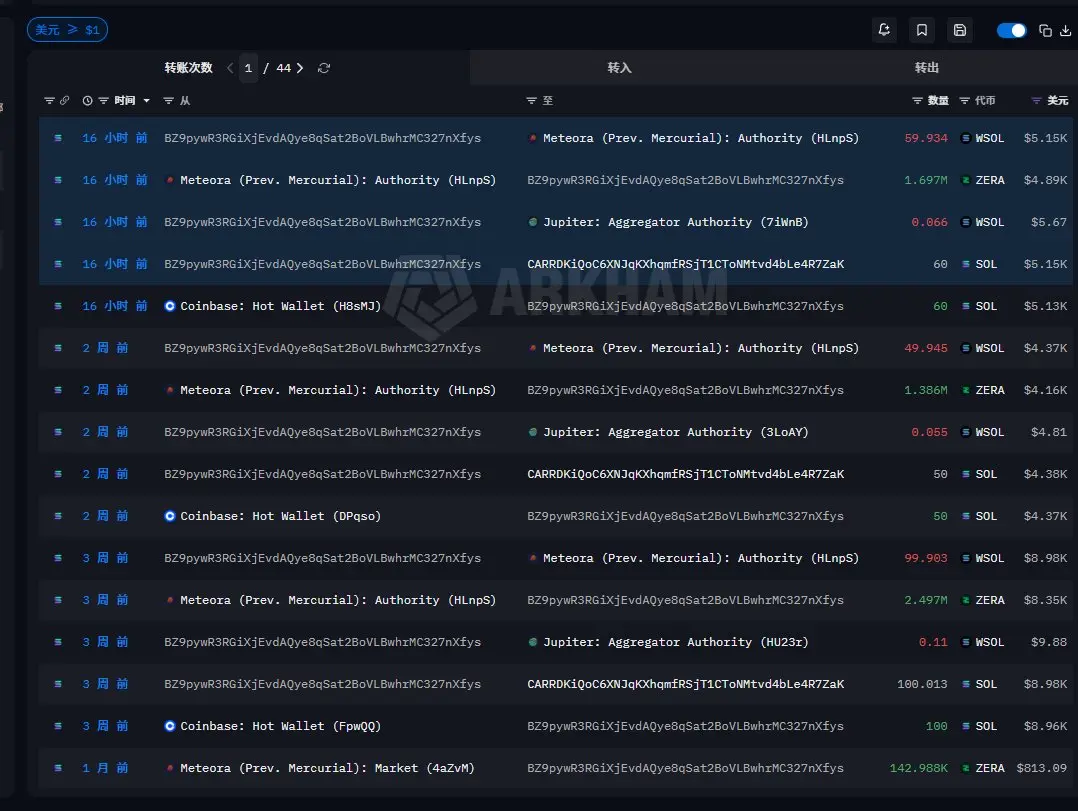Refresh the transfers list
Image resolution: width=1078 pixels, height=811 pixels.
point(324,68)
